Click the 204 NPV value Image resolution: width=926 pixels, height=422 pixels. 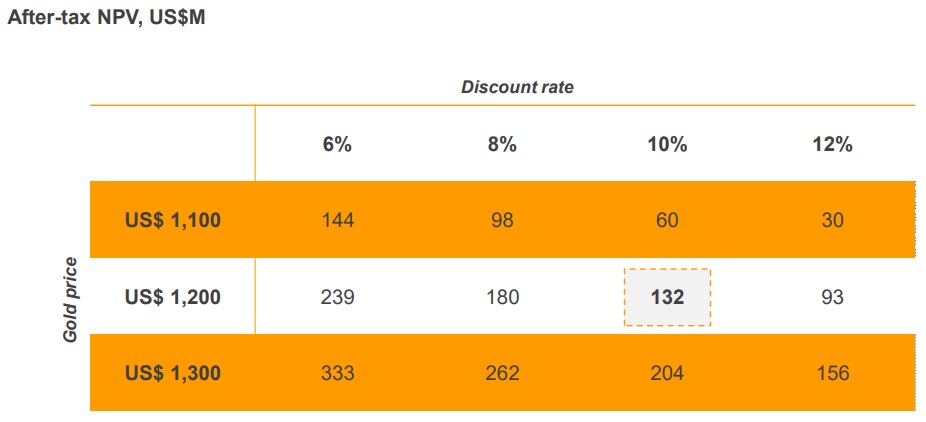[667, 373]
